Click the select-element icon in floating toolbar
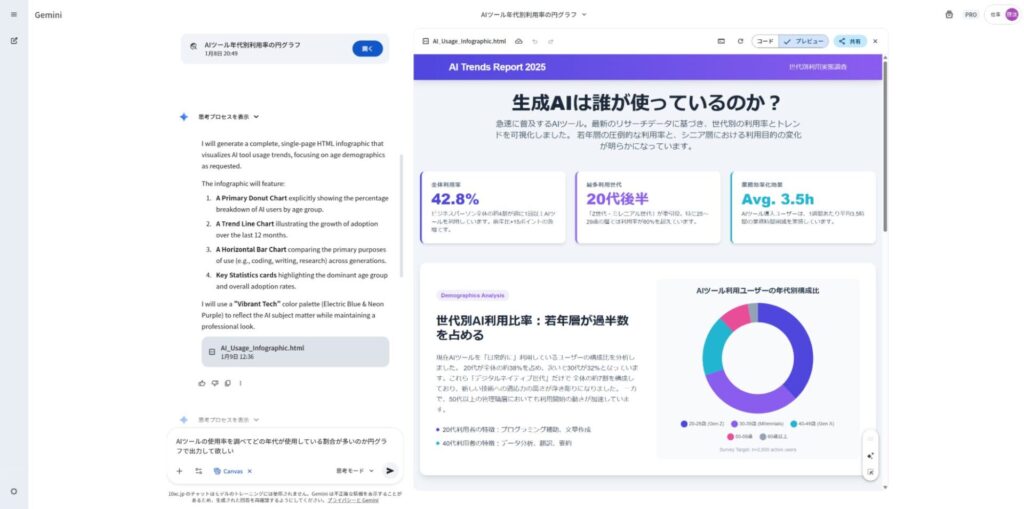 (871, 472)
